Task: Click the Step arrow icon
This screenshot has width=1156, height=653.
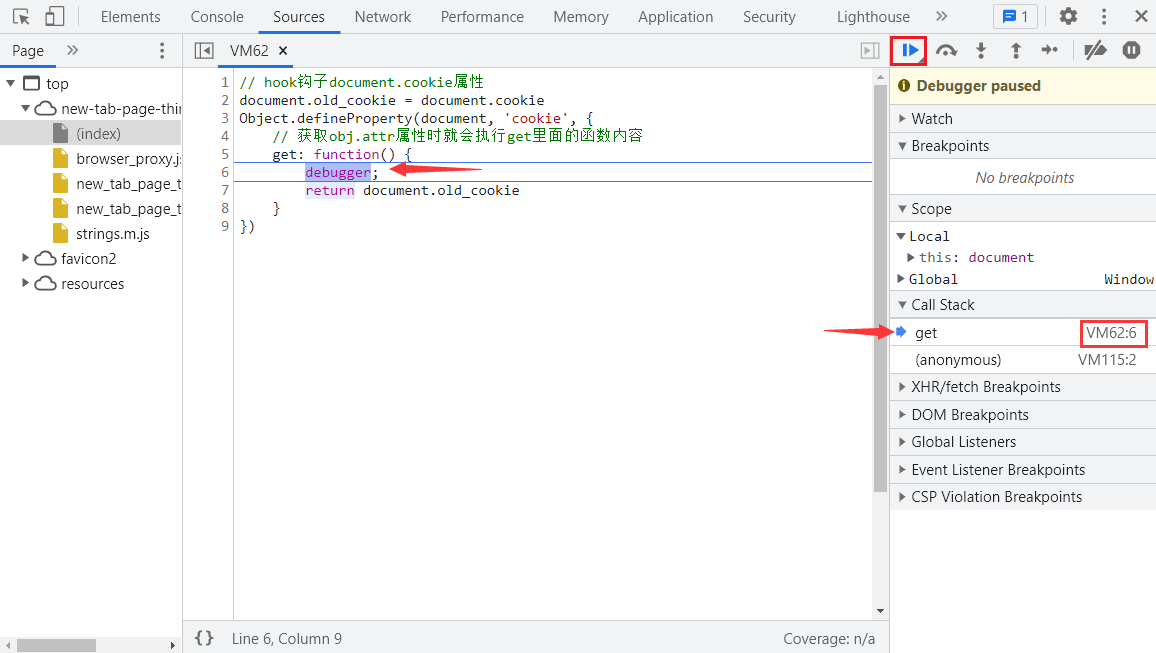Action: [x=1049, y=50]
